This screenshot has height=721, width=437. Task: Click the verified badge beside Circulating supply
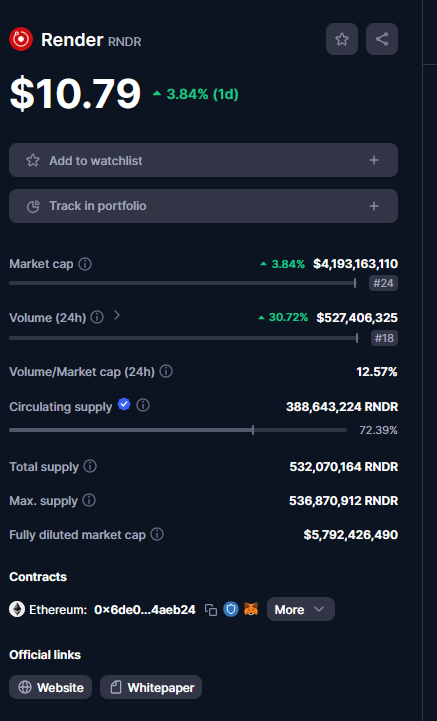(124, 404)
